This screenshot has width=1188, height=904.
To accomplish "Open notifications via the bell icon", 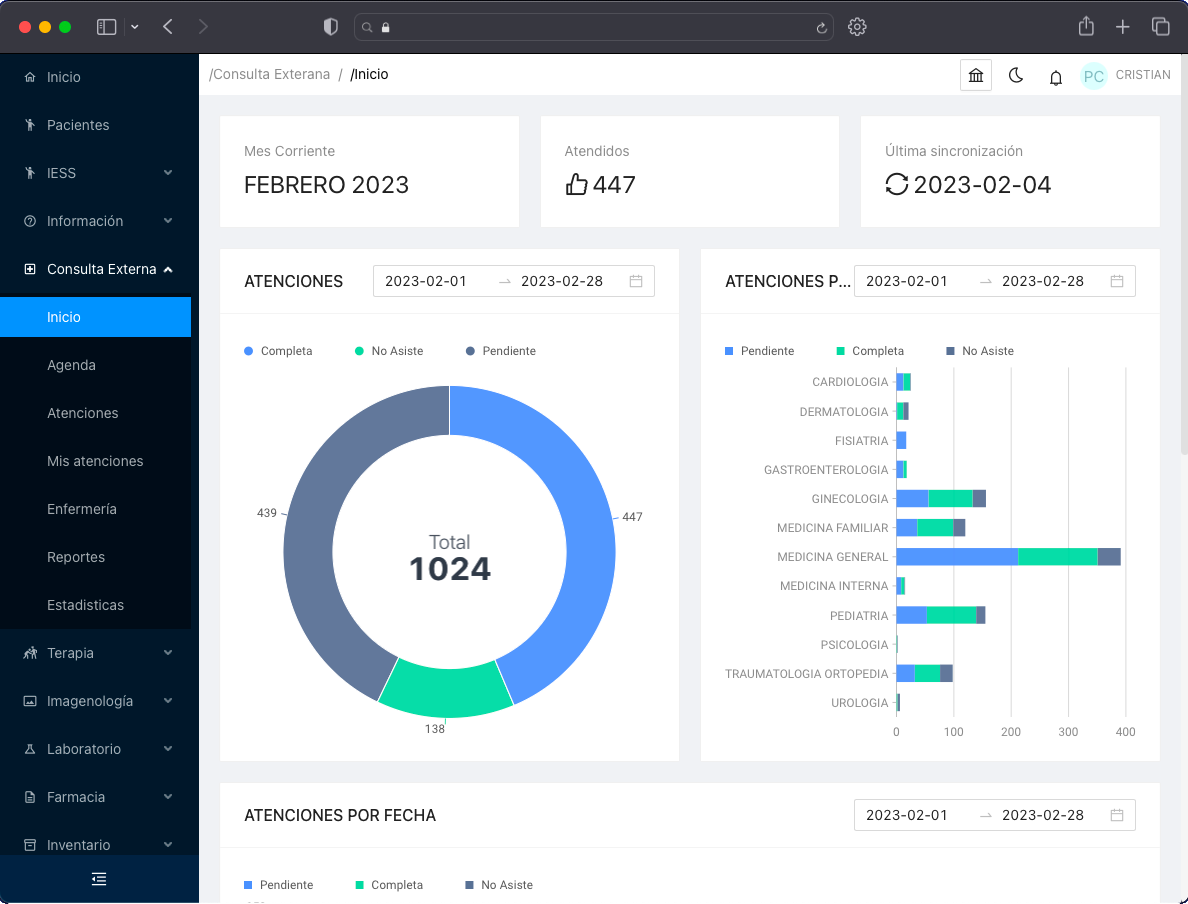I will pyautogui.click(x=1055, y=77).
